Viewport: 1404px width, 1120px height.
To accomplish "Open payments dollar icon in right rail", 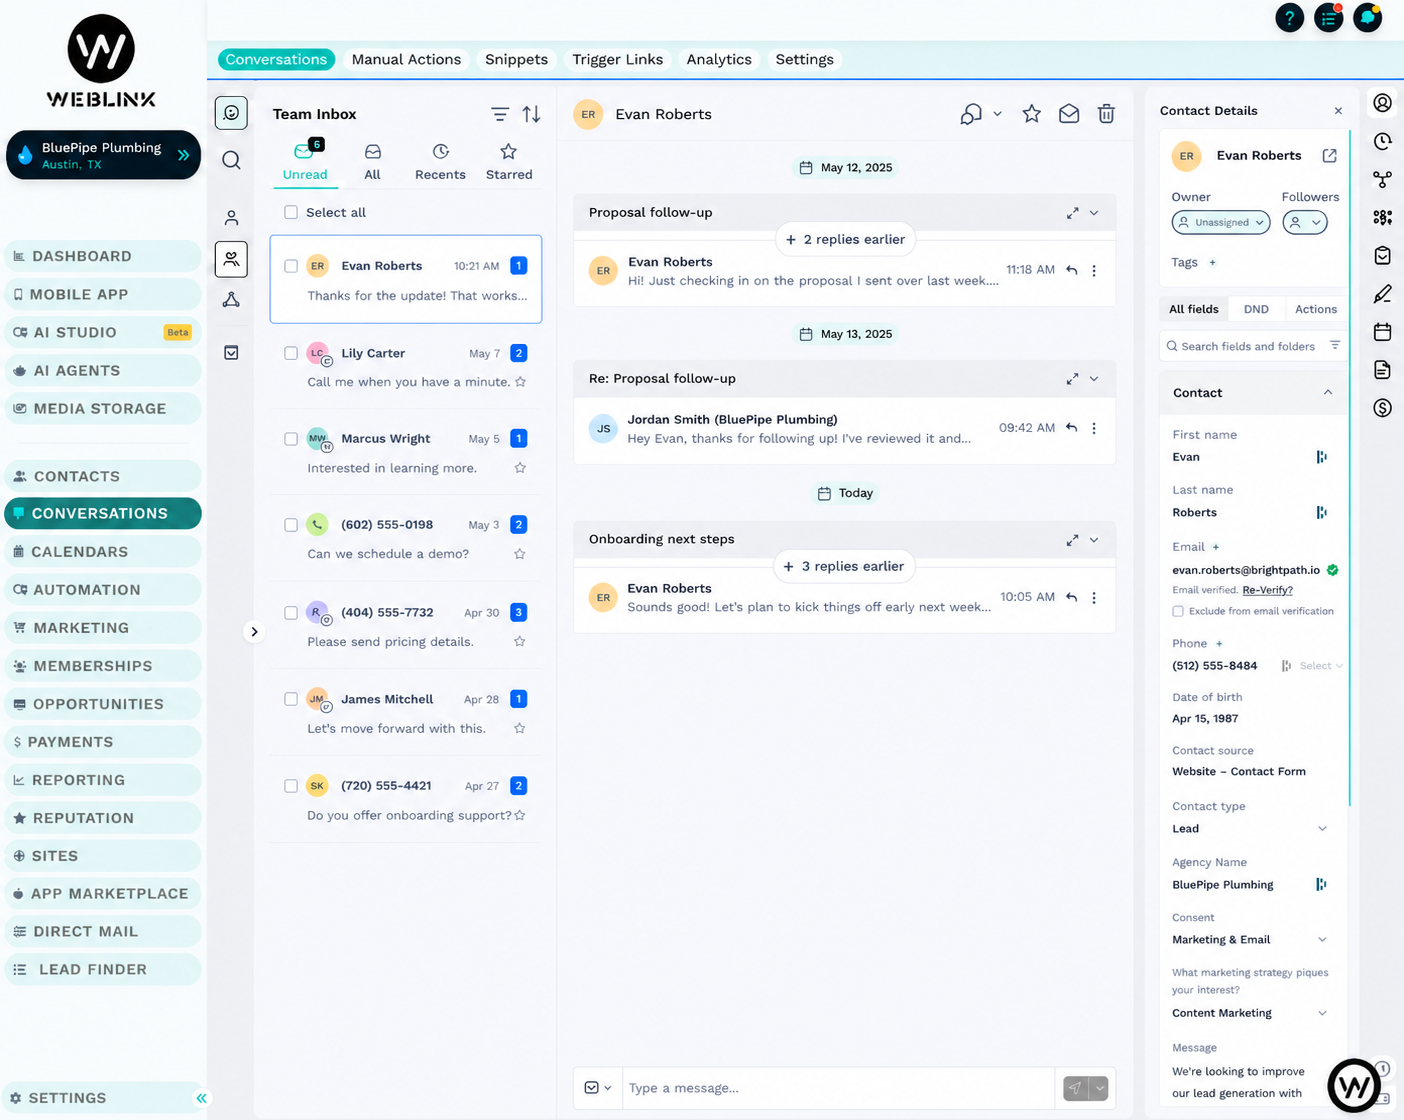I will coord(1382,408).
